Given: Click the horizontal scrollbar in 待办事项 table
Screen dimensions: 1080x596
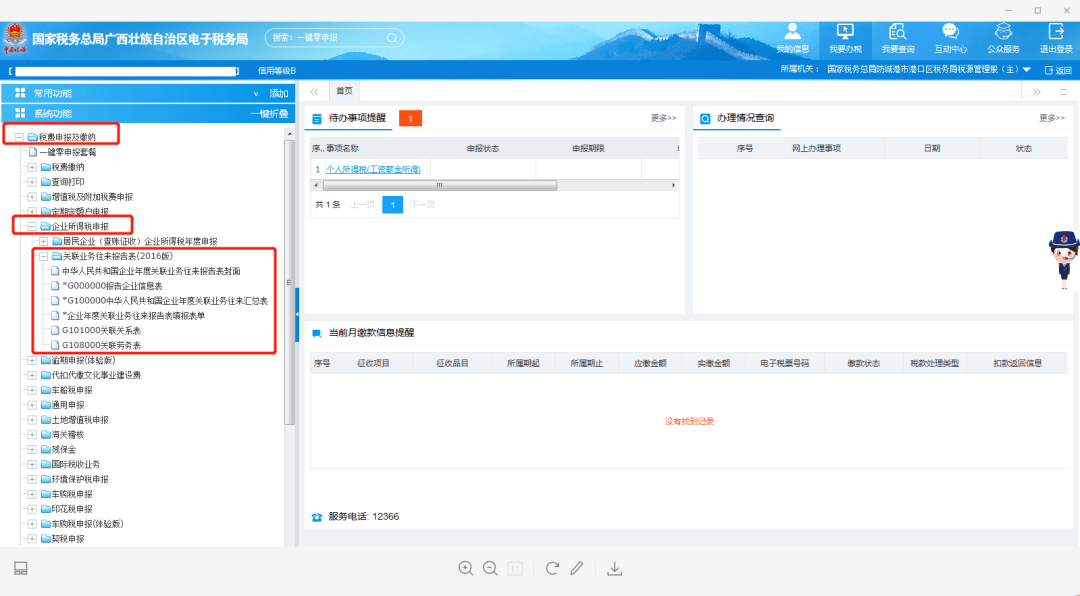Looking at the screenshot, I should click(439, 185).
